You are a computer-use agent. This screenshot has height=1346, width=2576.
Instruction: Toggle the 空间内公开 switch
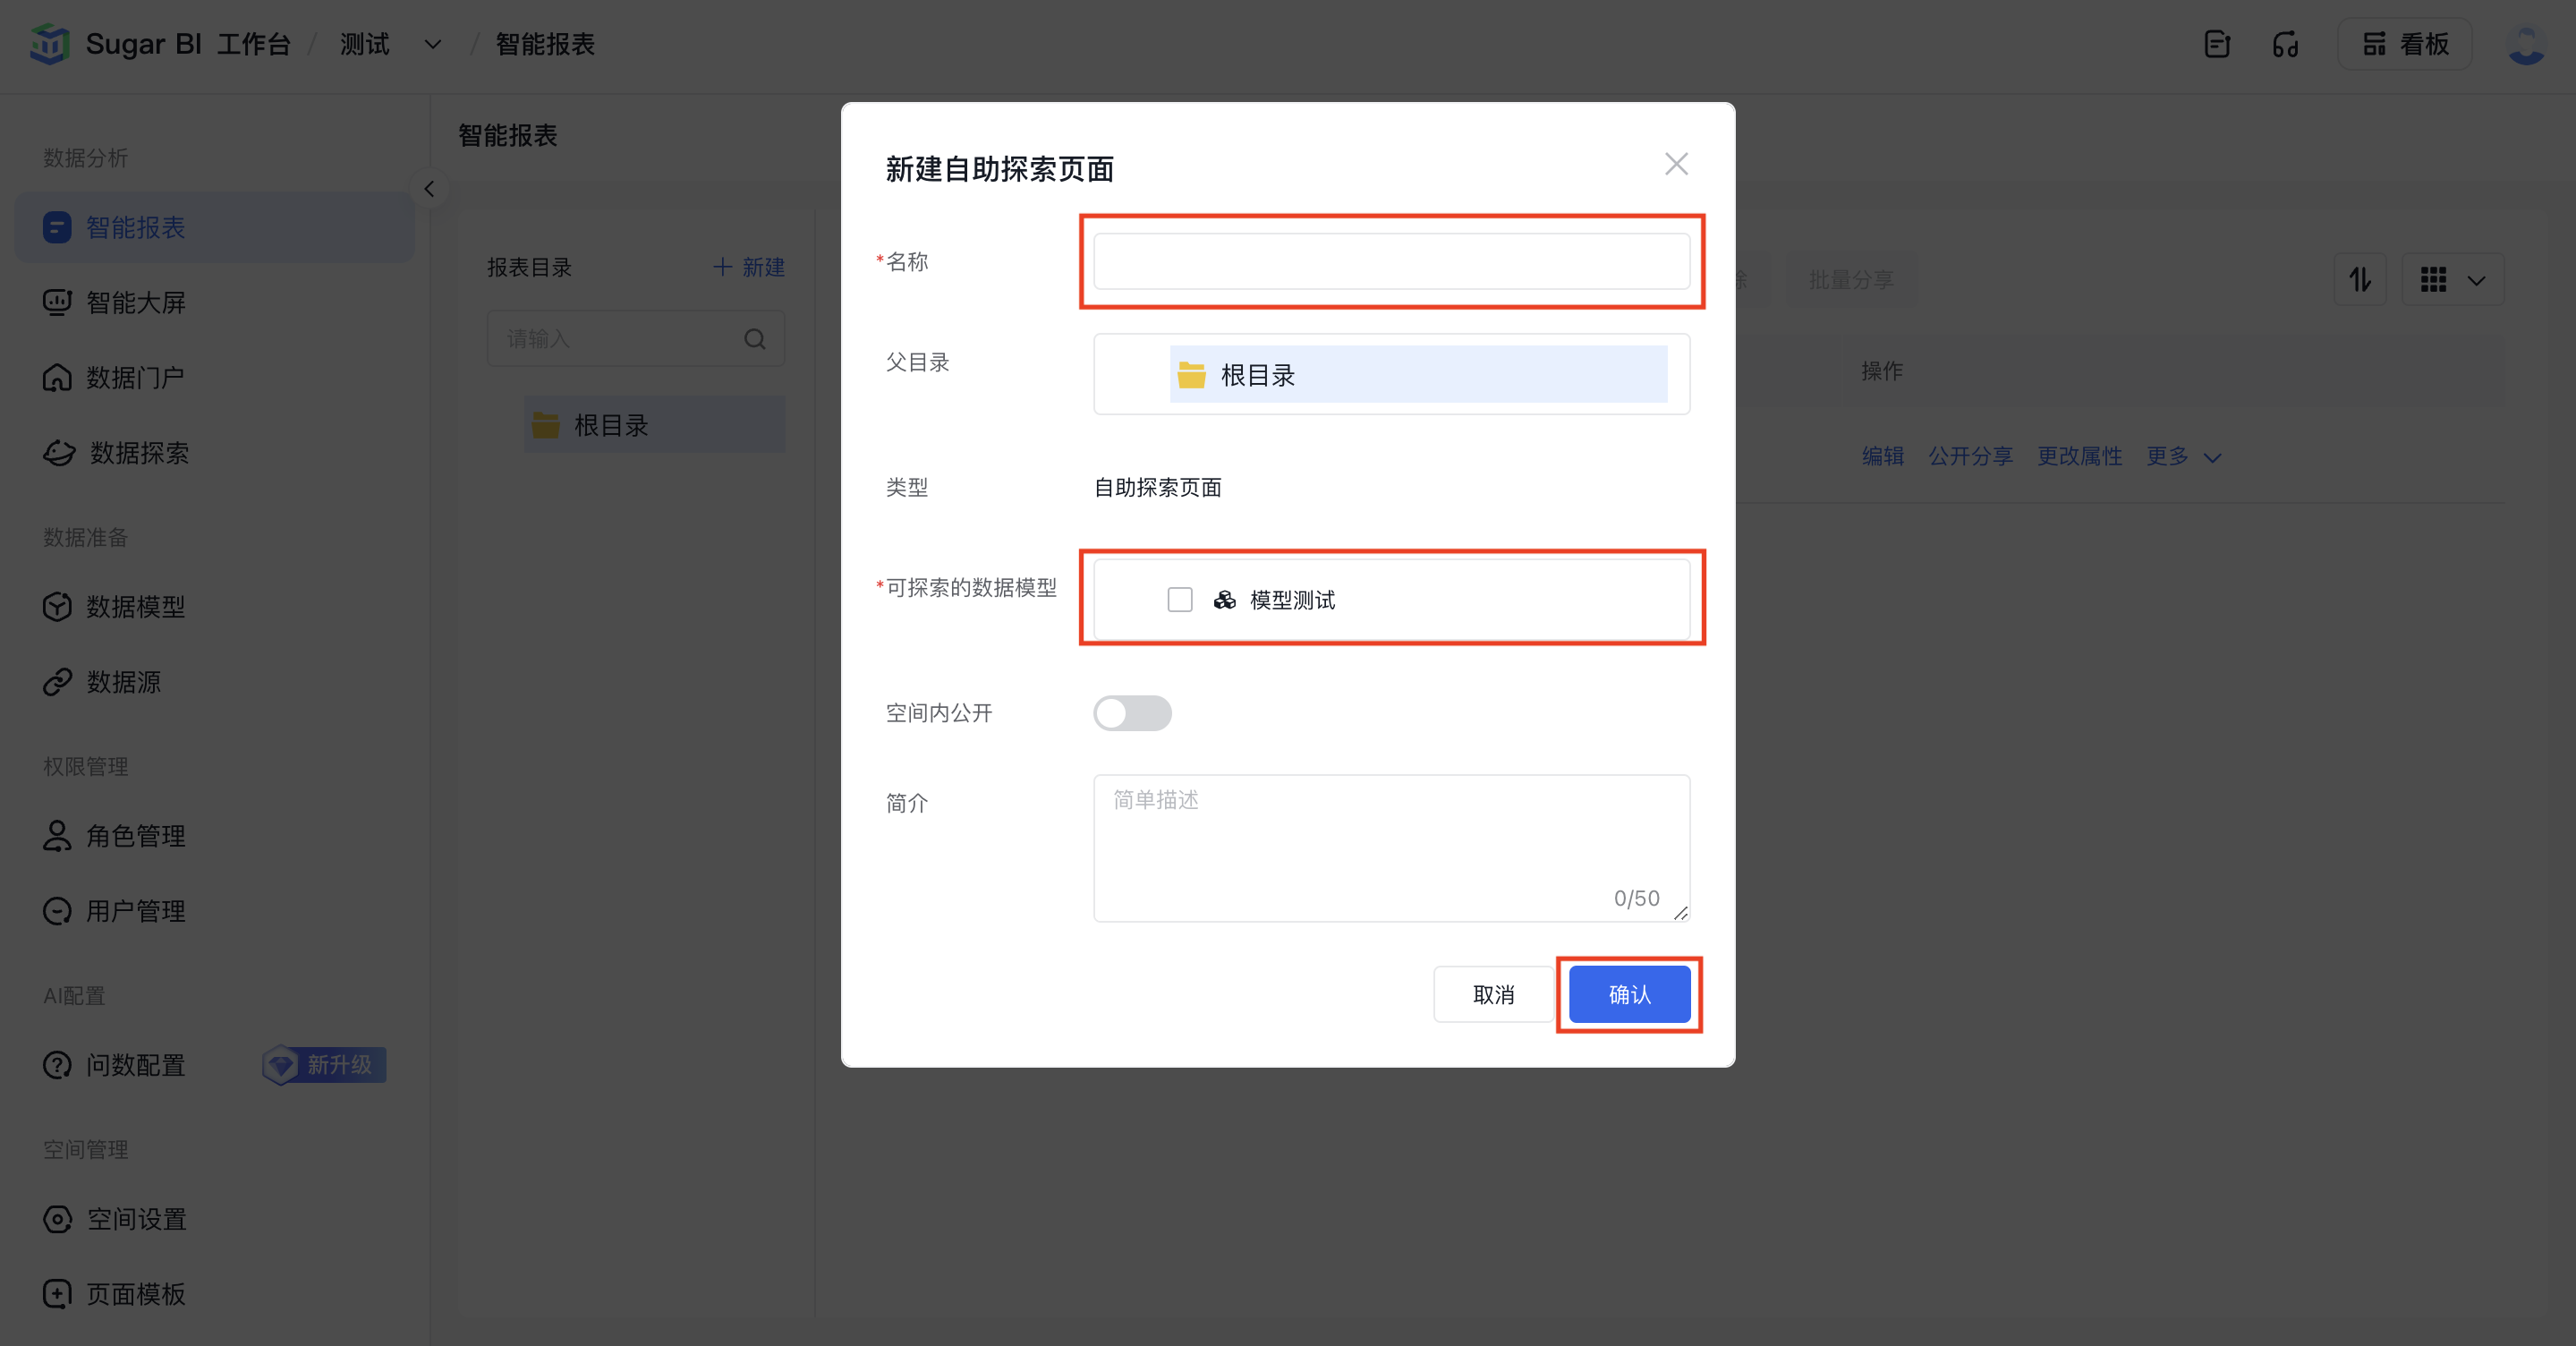click(1132, 713)
